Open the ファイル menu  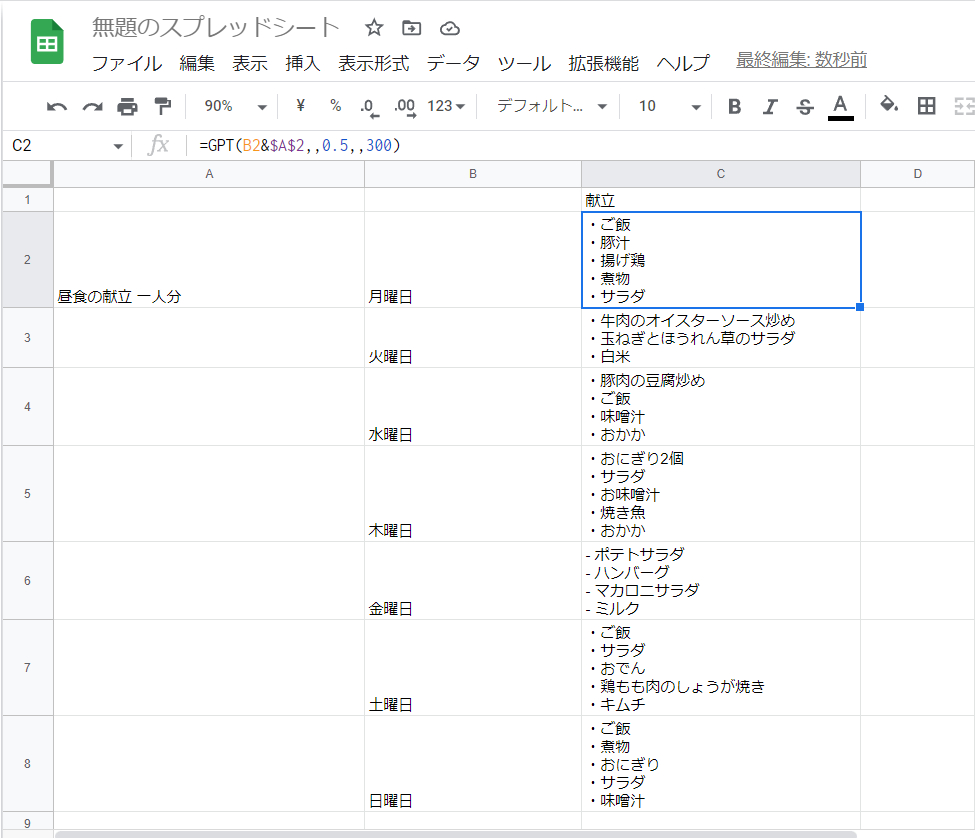[127, 63]
